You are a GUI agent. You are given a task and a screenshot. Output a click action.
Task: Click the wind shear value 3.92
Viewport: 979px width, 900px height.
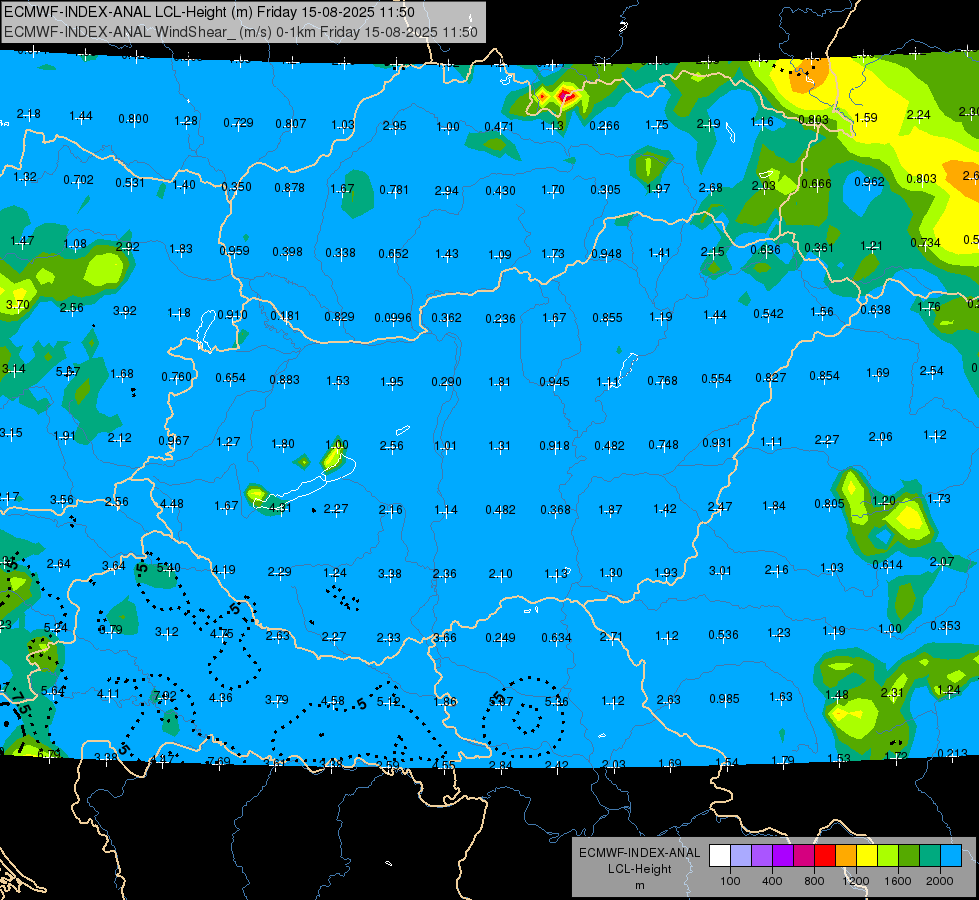pyautogui.click(x=125, y=310)
